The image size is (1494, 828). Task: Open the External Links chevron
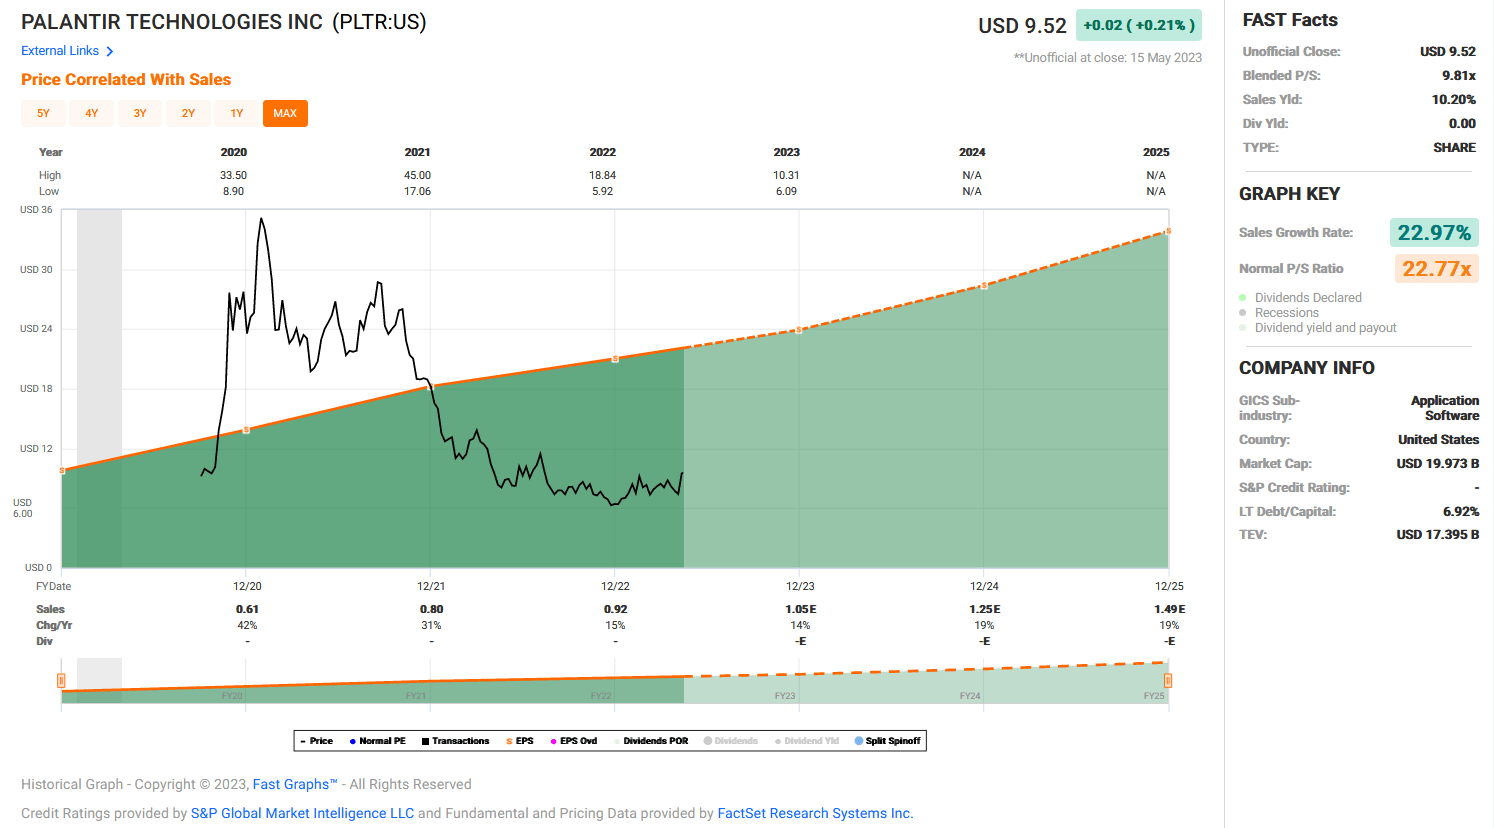click(110, 51)
